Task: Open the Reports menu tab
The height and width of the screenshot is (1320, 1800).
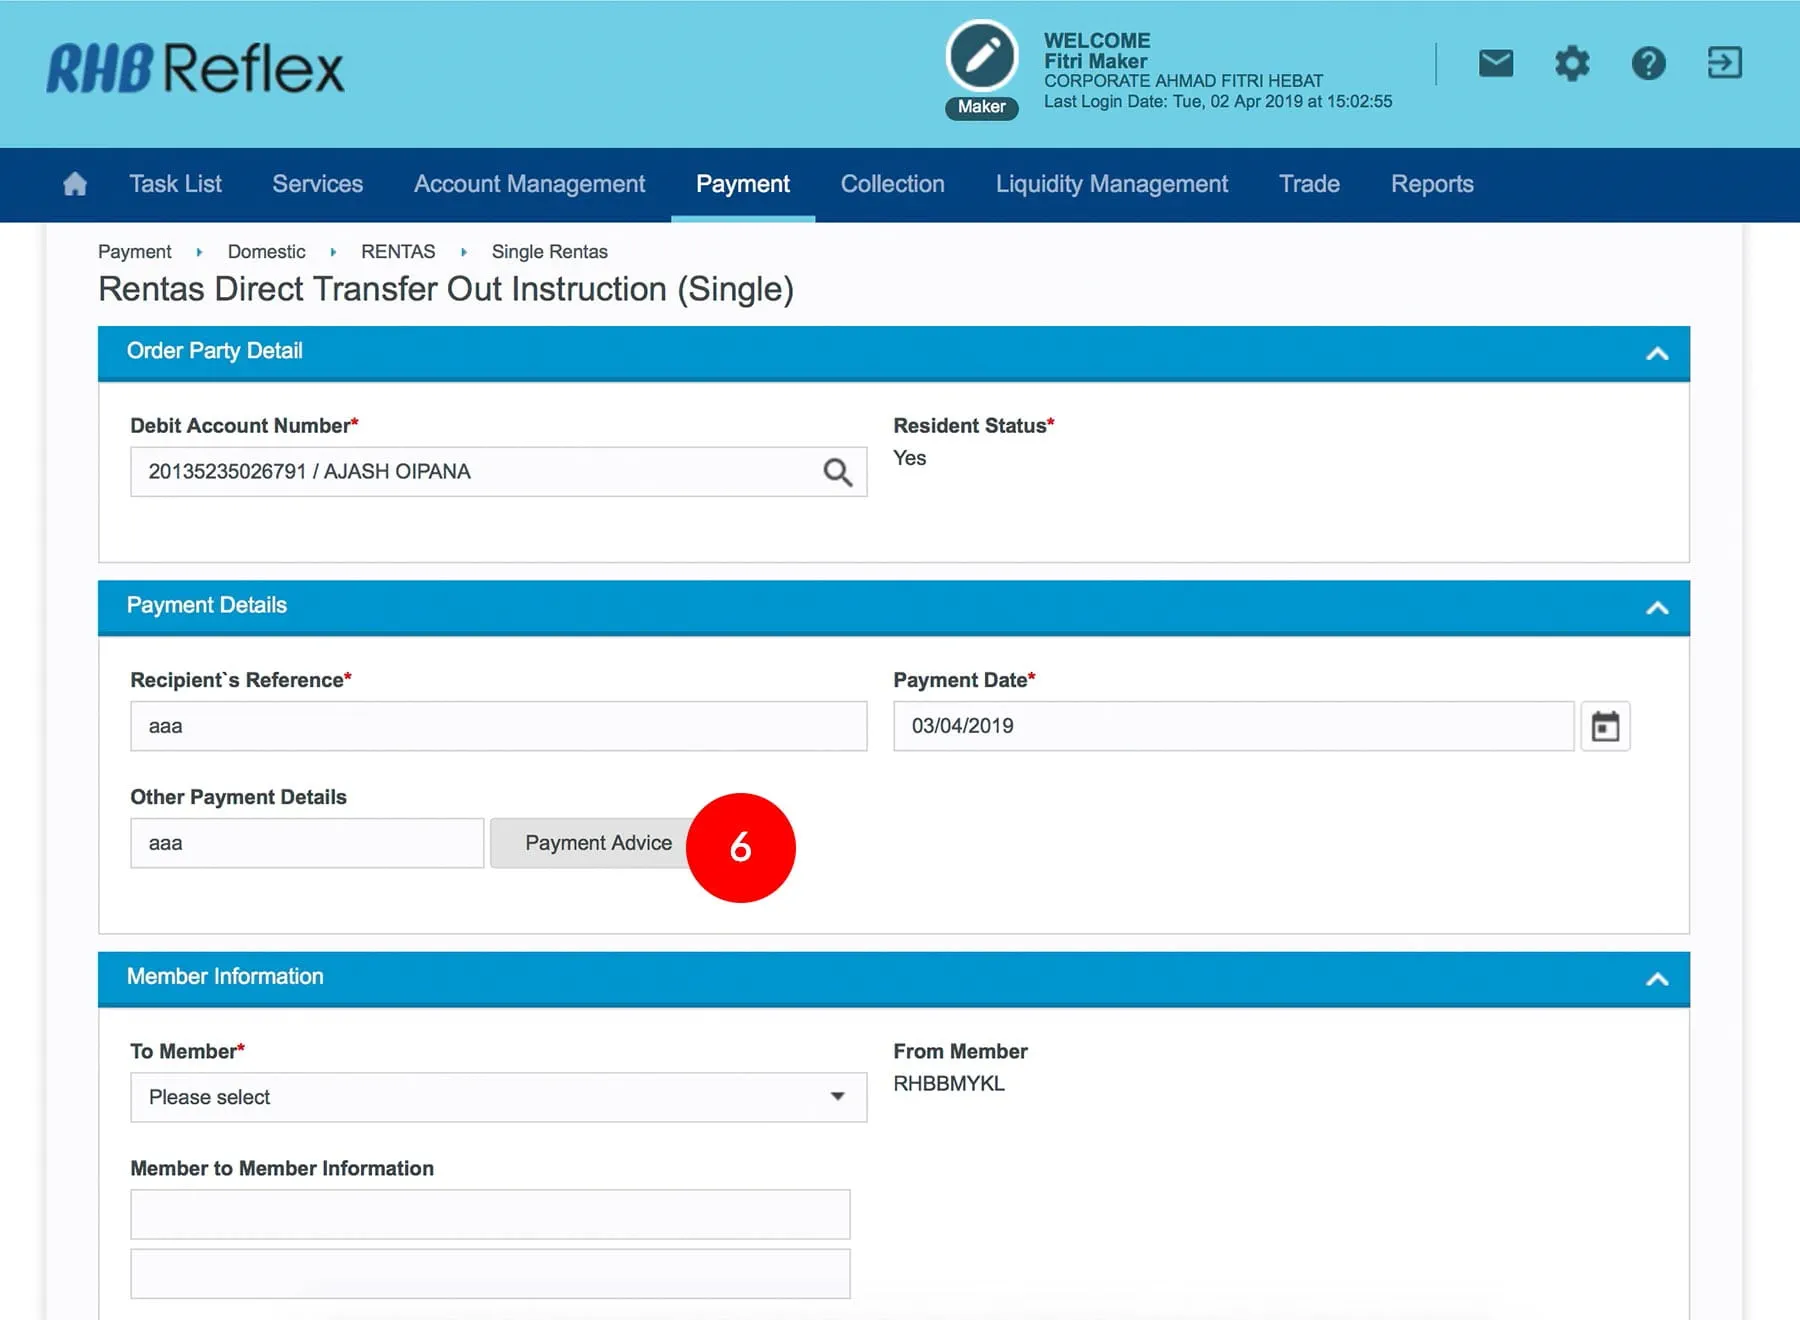Action: coord(1431,184)
